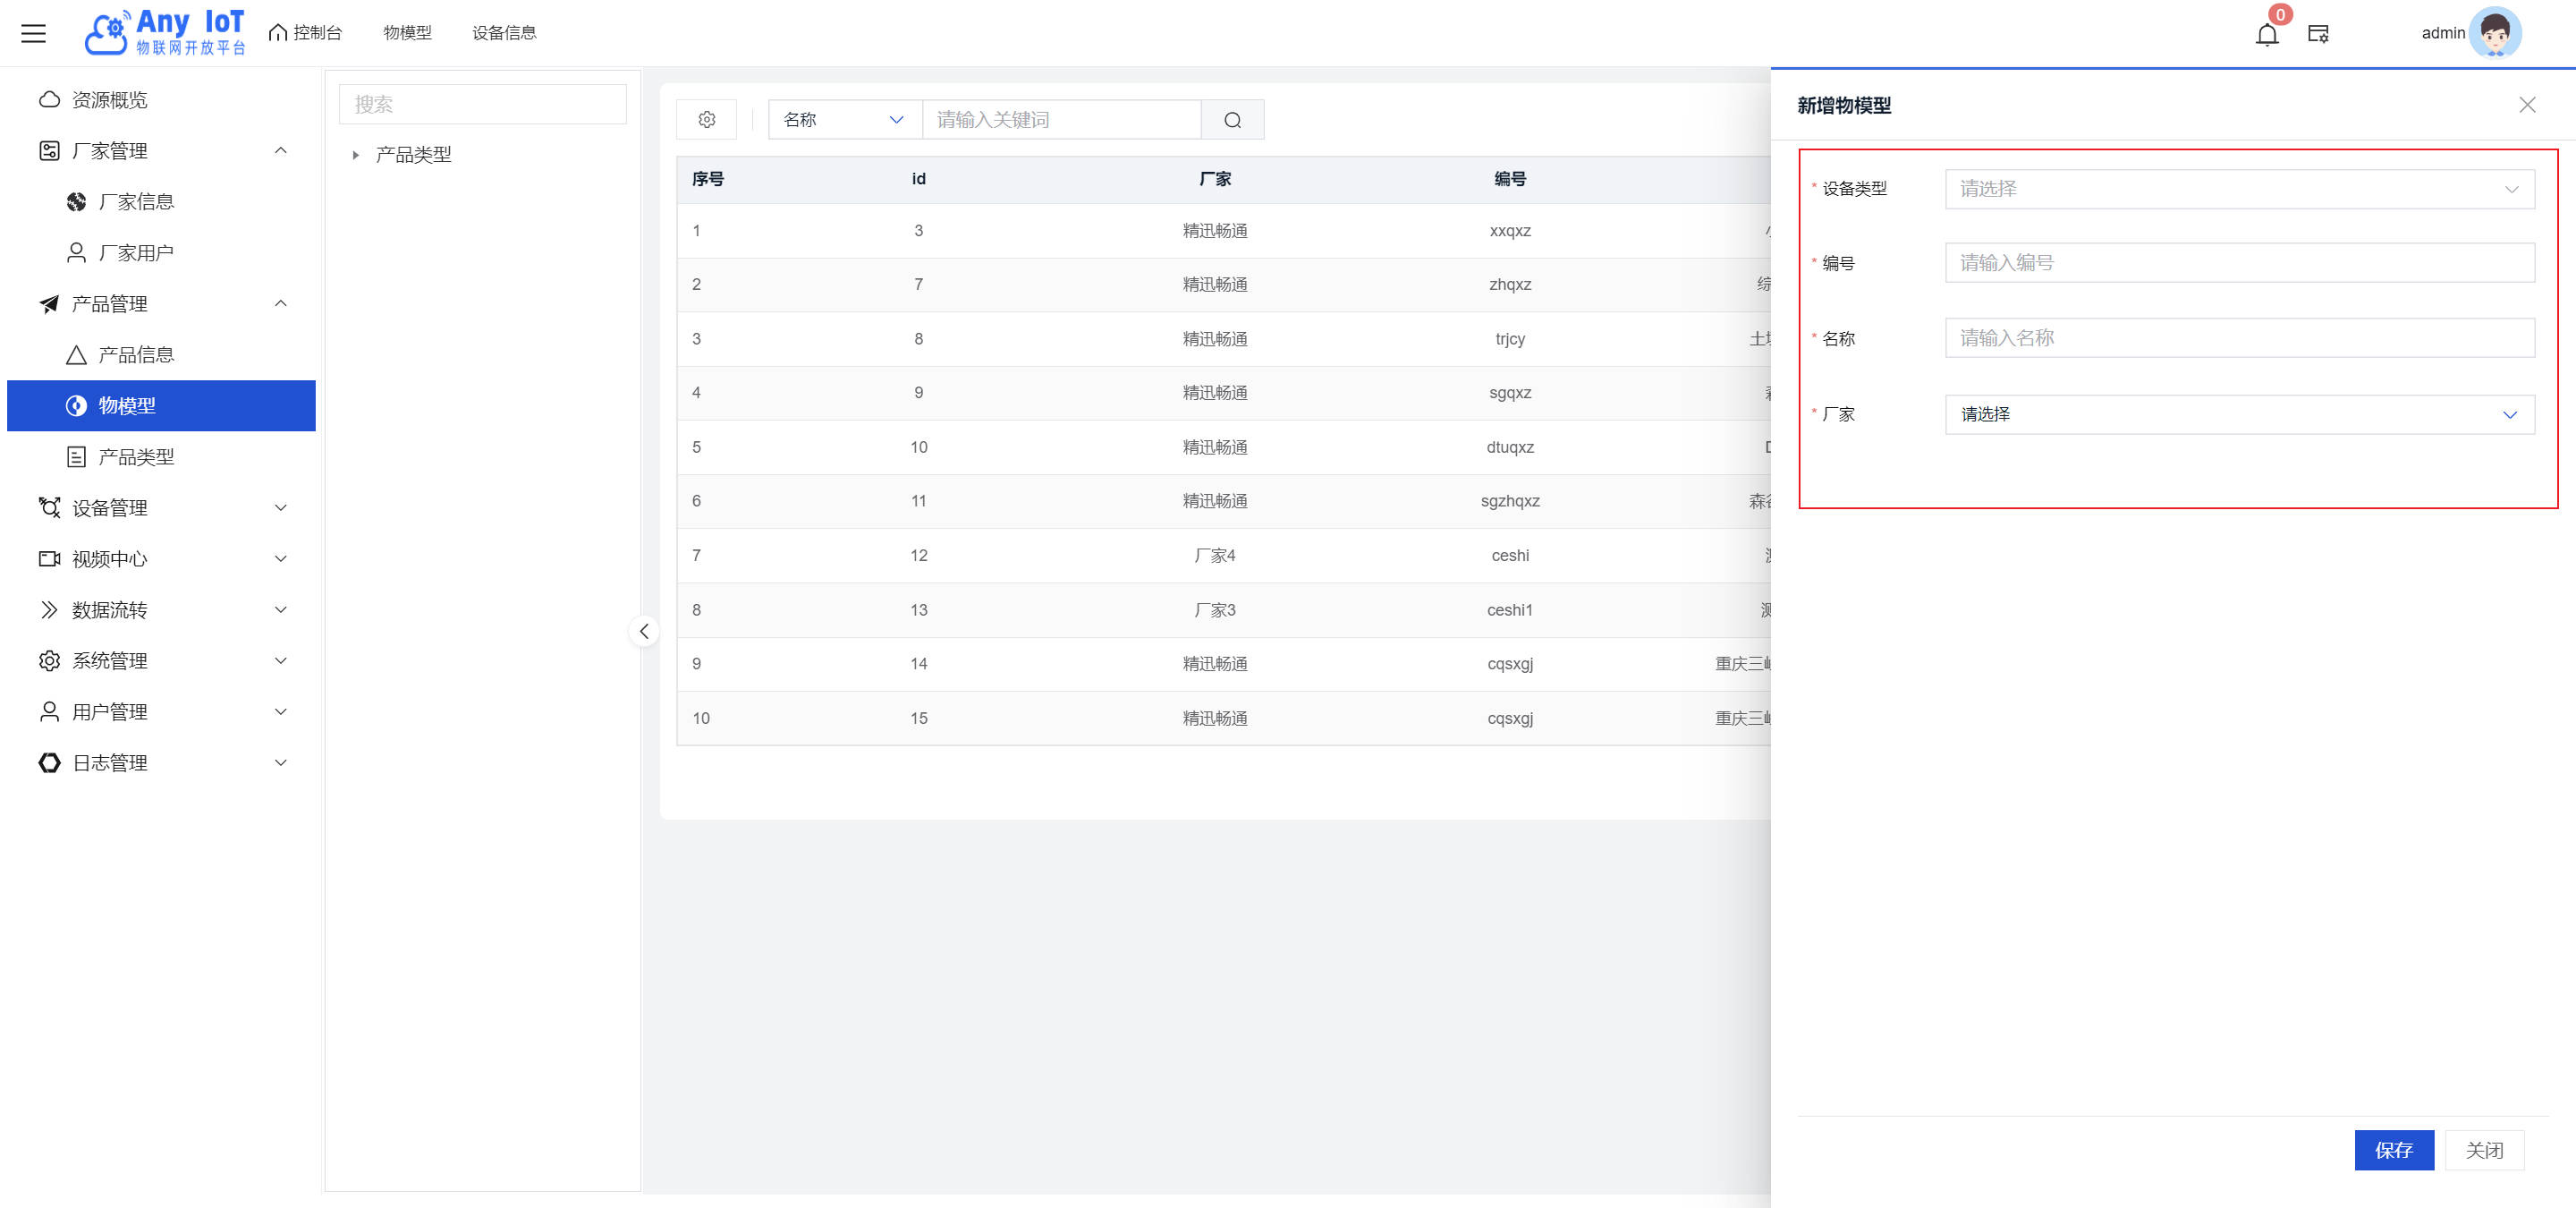Click the window icon beside notification bell

click(2318, 34)
